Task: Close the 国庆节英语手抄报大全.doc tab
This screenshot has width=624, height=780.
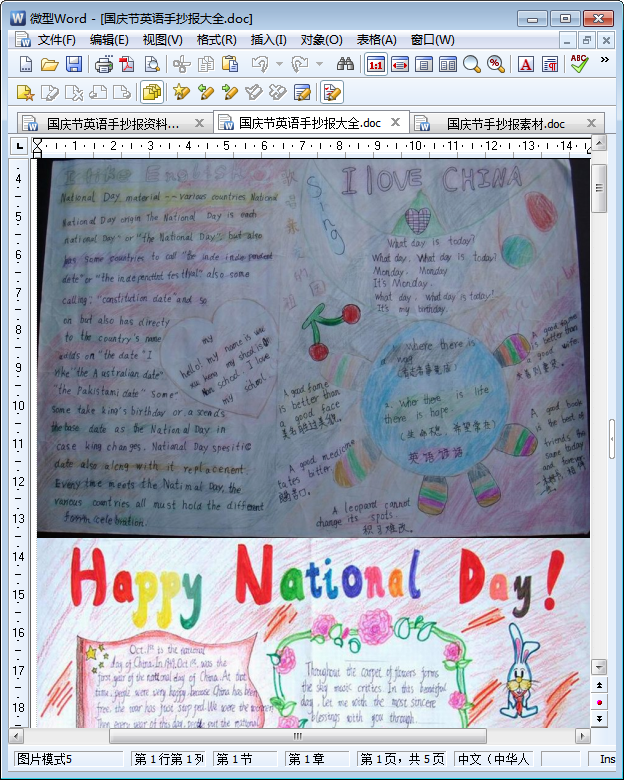Action: tap(396, 122)
